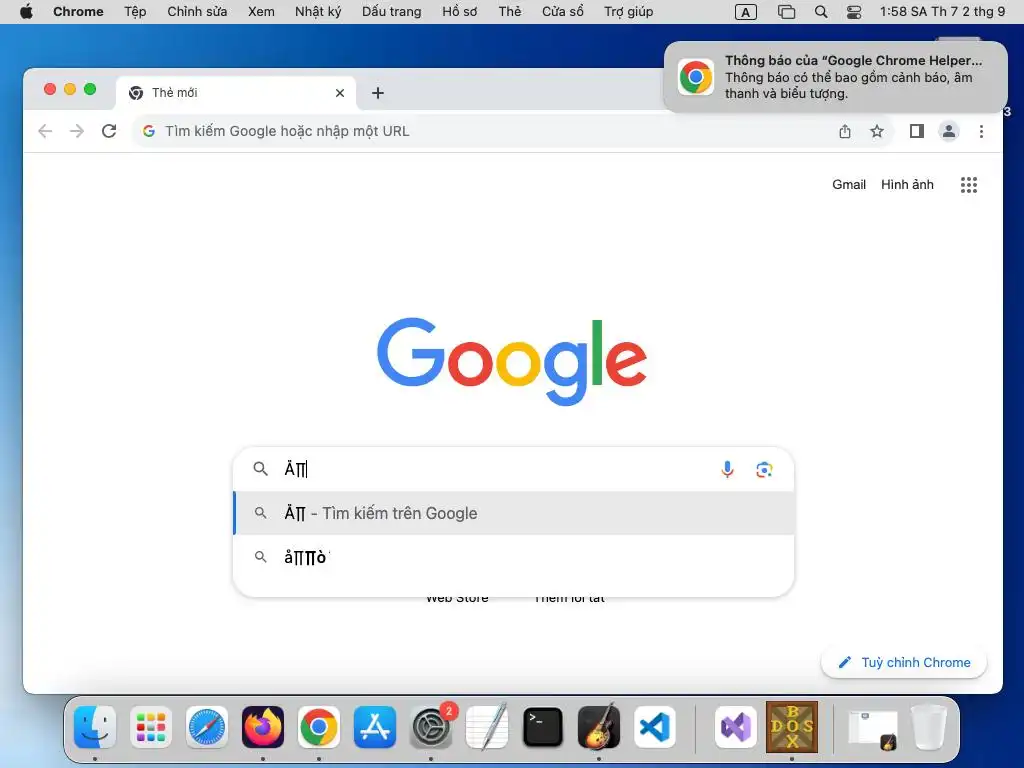Open the Chrome application menu
The height and width of the screenshot is (768, 1024).
[78, 12]
